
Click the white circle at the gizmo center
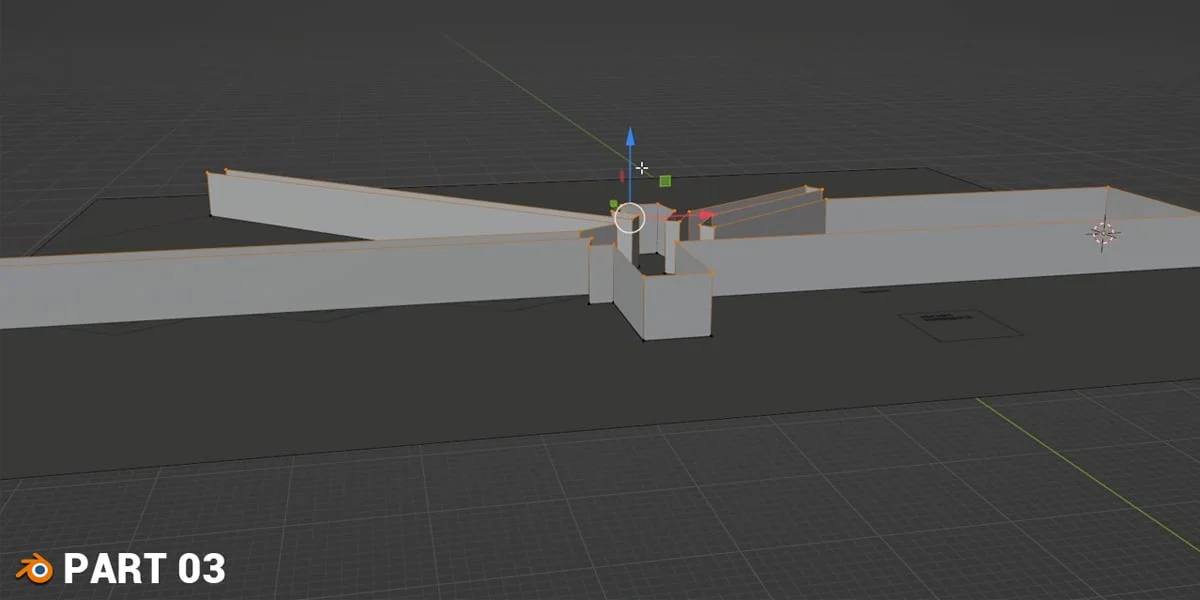[x=630, y=218]
